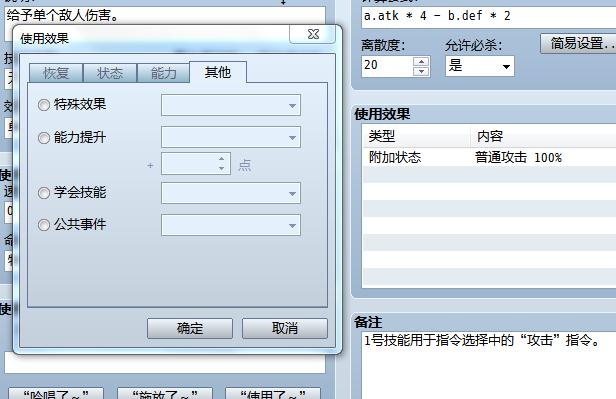Choose the 学会技能 radio button
This screenshot has width=616, height=399.
[44, 193]
